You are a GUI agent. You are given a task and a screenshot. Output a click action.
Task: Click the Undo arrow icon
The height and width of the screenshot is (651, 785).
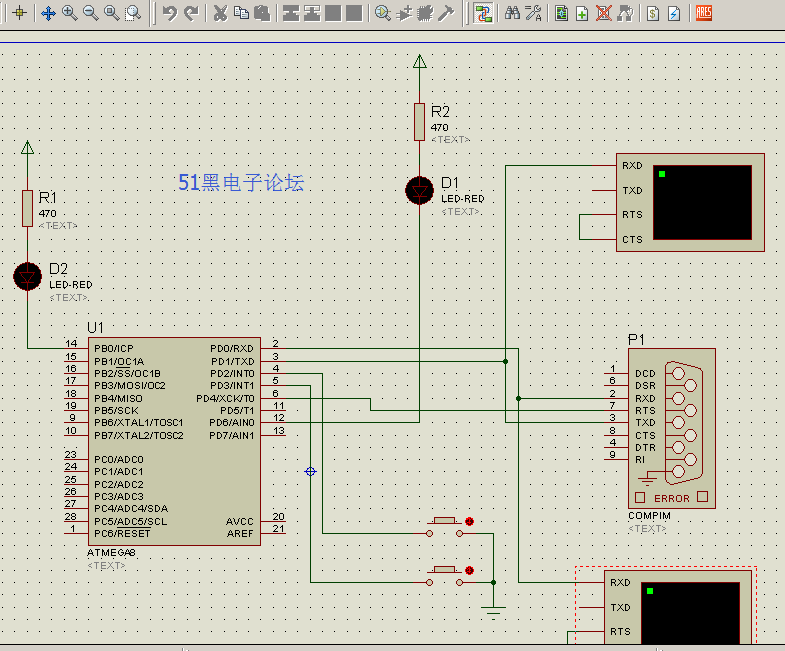pyautogui.click(x=169, y=13)
